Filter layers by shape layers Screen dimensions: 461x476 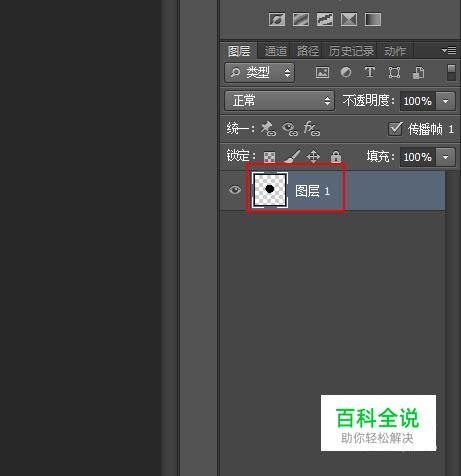[394, 72]
